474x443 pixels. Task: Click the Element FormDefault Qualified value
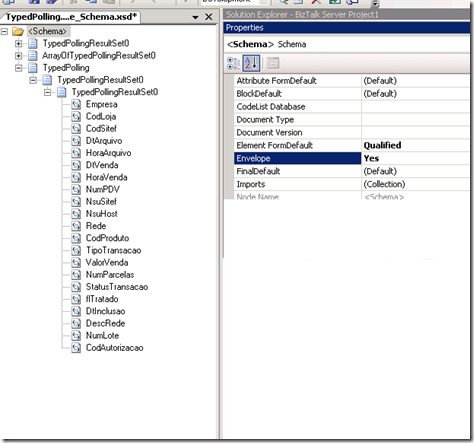pyautogui.click(x=382, y=145)
